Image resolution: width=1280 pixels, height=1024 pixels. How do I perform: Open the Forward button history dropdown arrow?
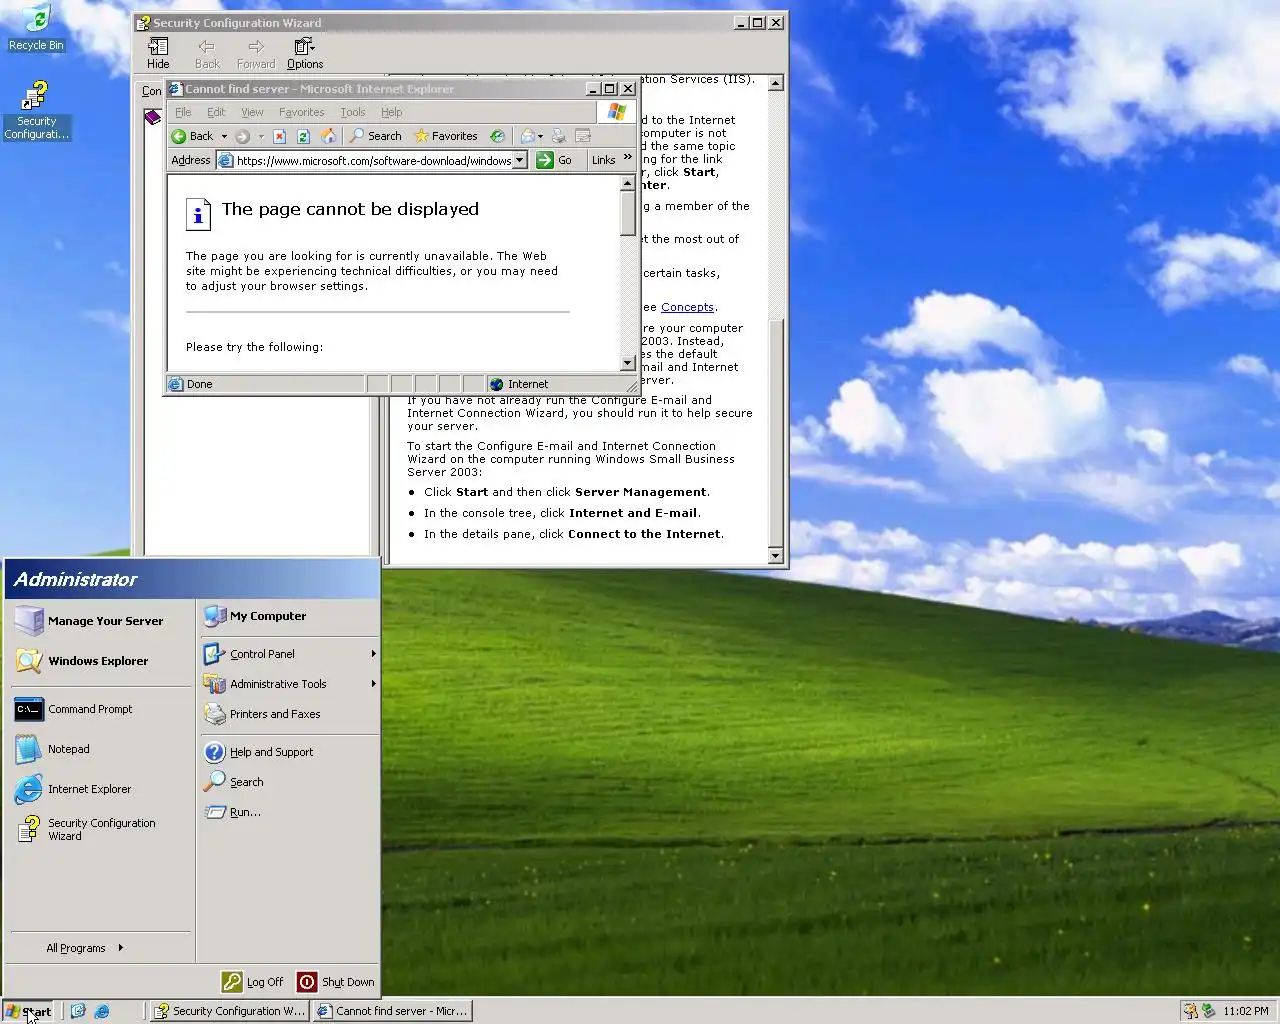(x=261, y=136)
